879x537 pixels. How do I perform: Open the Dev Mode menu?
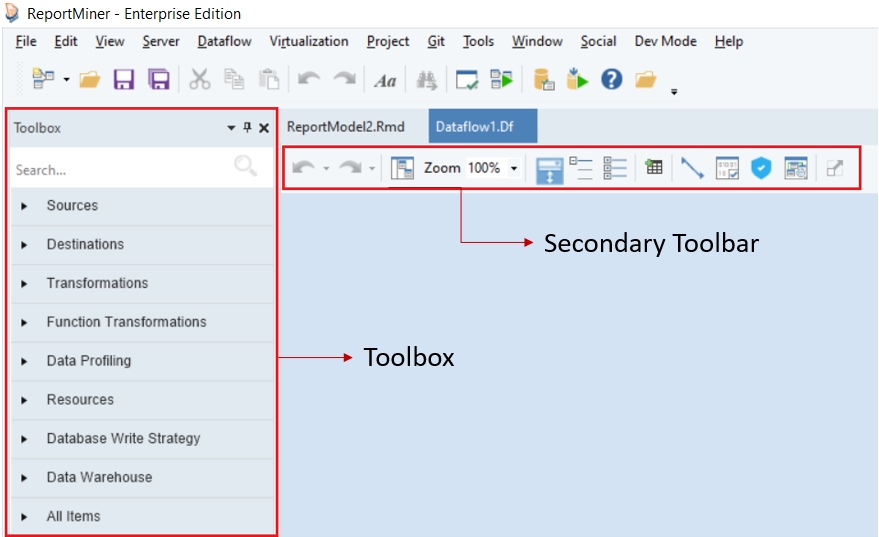(665, 41)
